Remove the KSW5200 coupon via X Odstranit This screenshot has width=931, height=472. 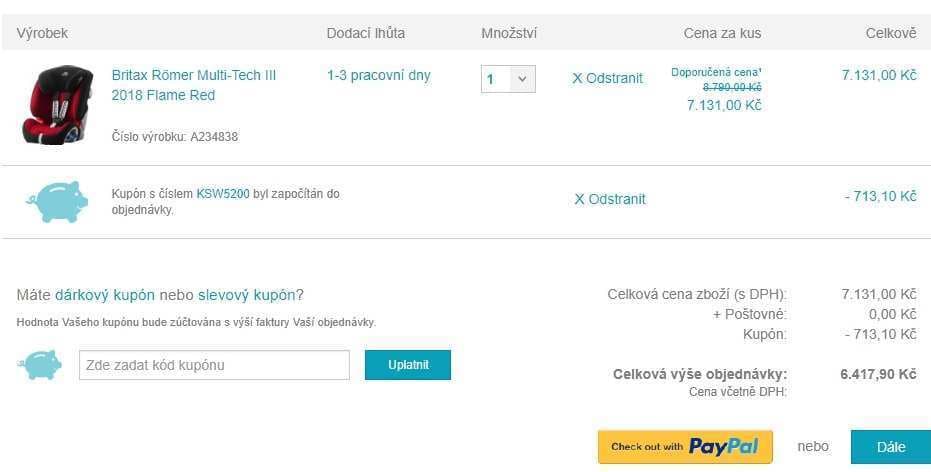pos(610,199)
